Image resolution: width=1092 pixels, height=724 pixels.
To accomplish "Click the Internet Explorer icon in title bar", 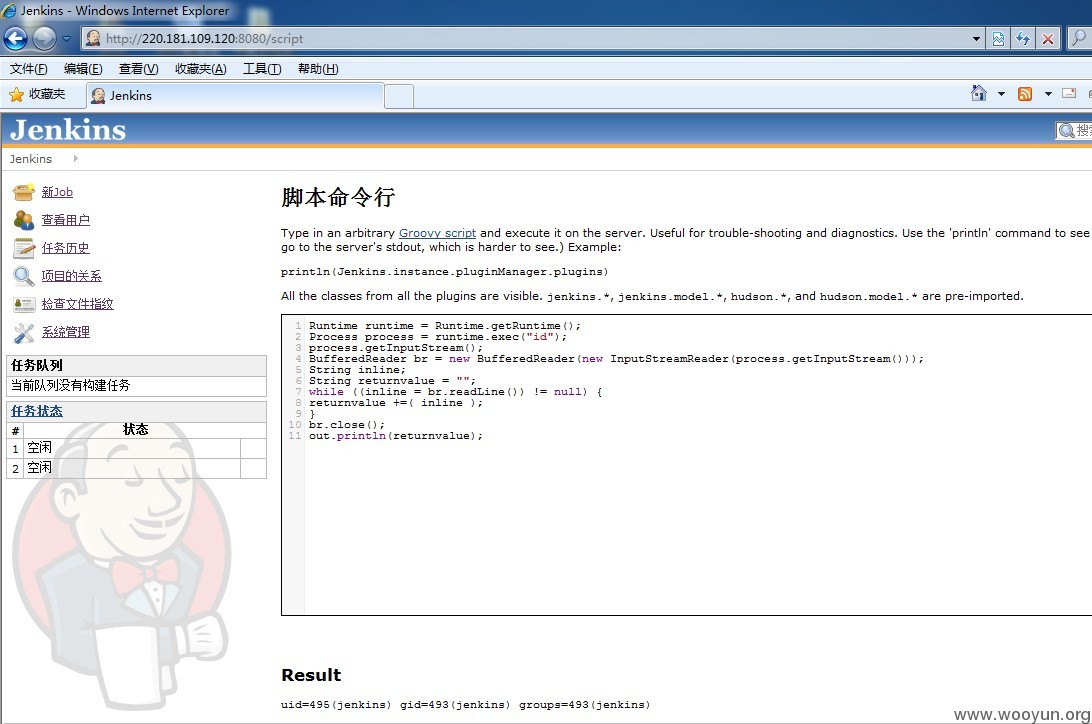I will [x=9, y=10].
